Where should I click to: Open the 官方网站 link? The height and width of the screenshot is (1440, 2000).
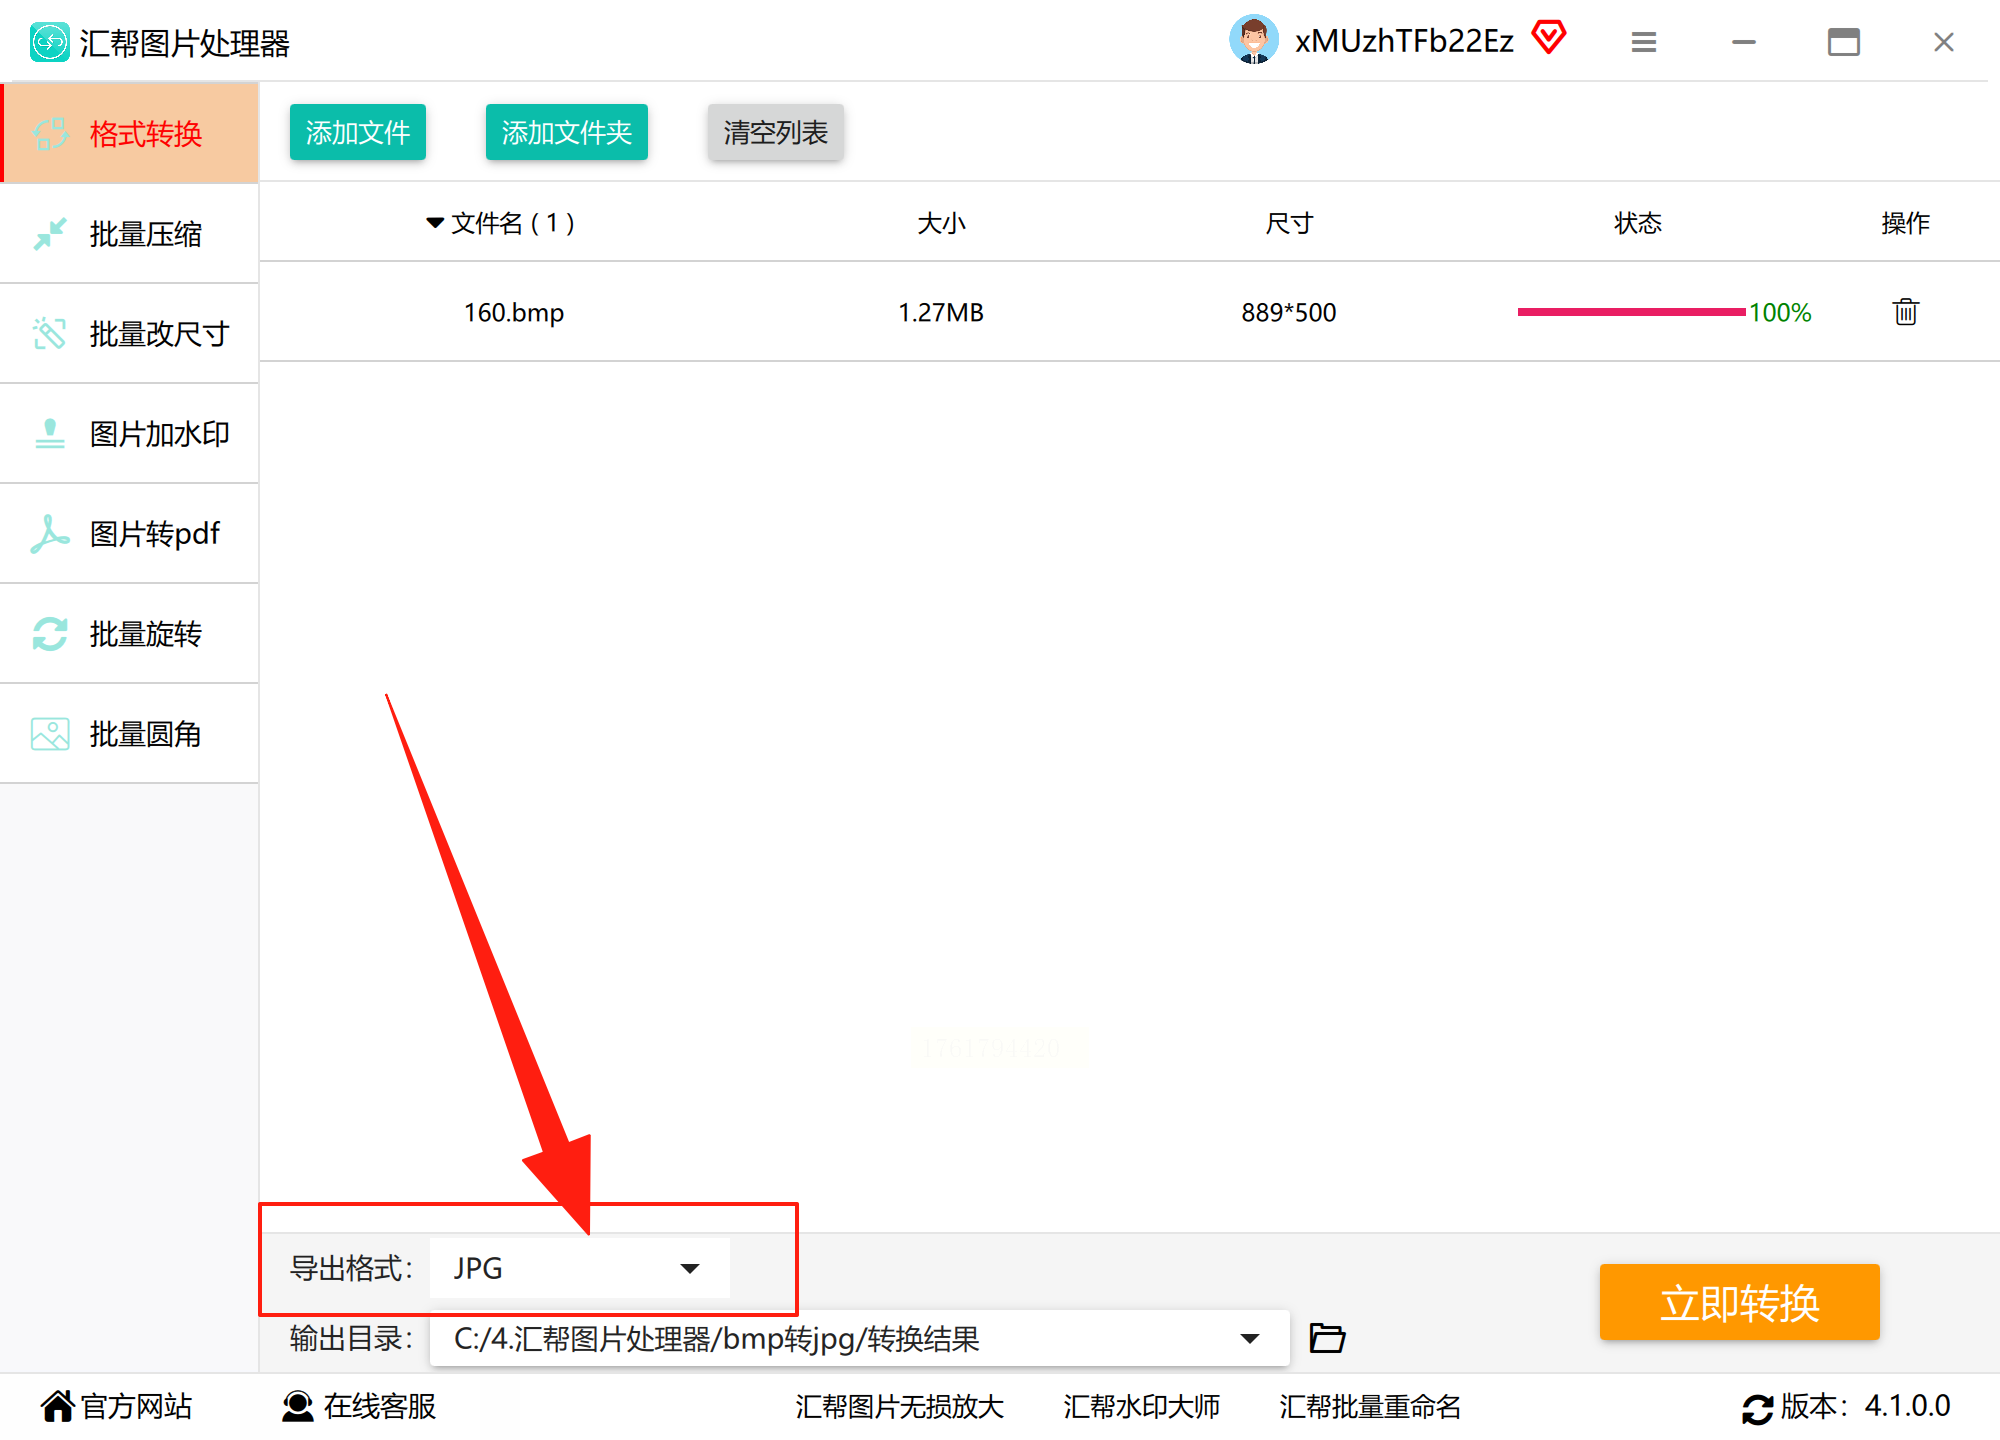click(x=117, y=1406)
